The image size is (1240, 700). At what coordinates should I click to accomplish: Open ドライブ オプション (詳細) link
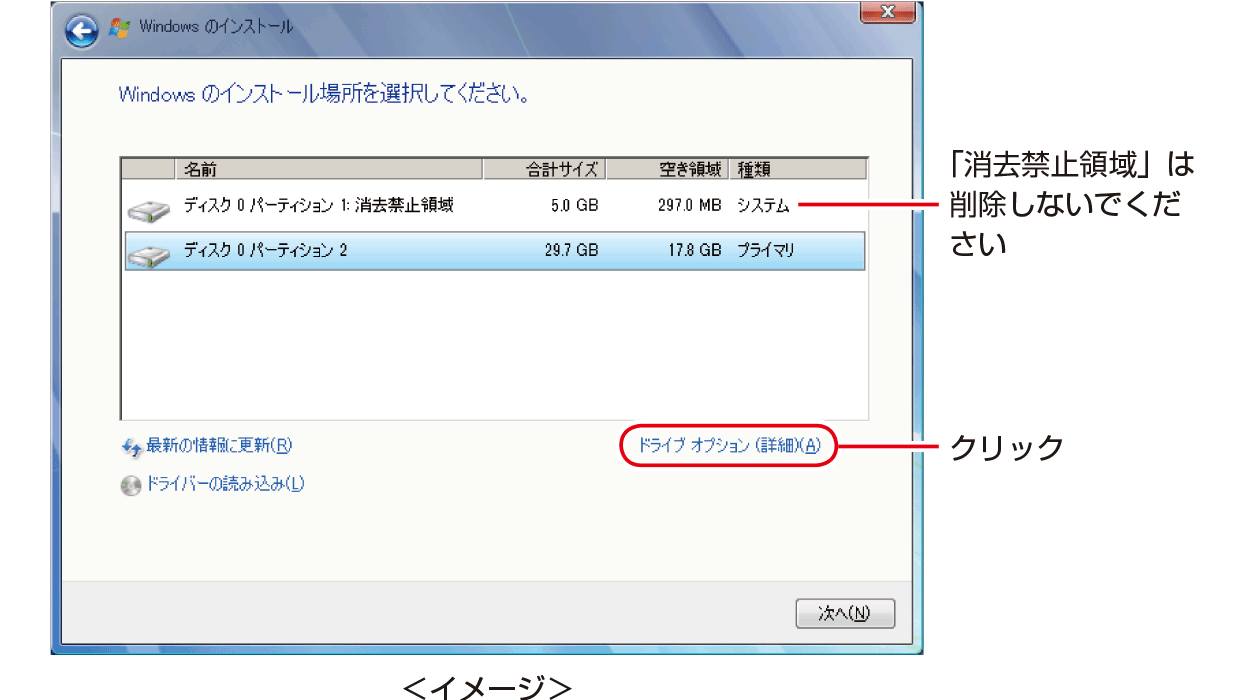coord(729,446)
